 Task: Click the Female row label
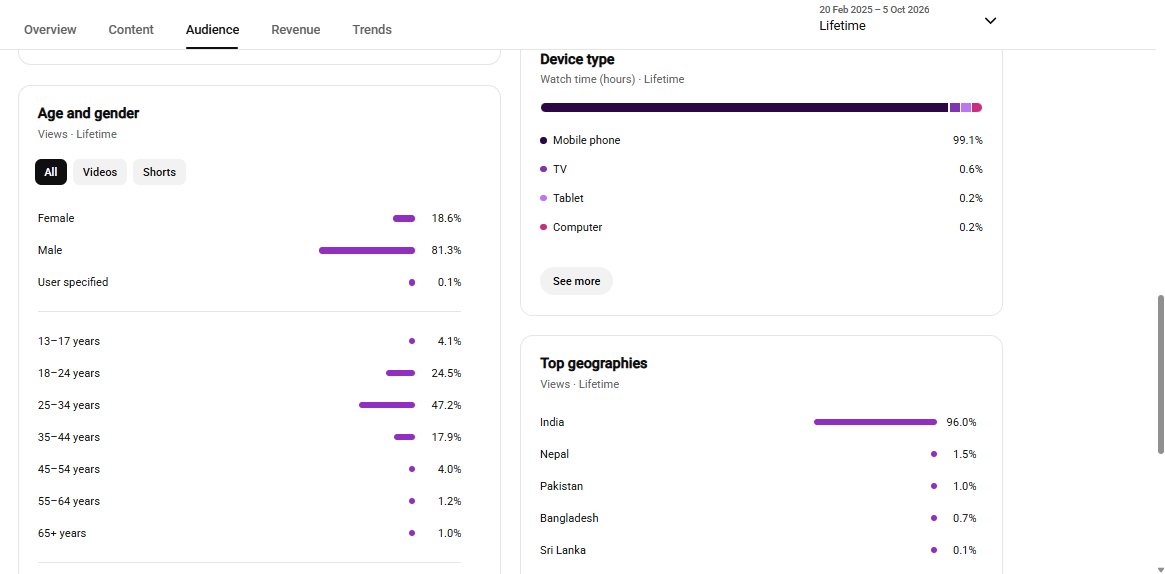click(x=56, y=218)
